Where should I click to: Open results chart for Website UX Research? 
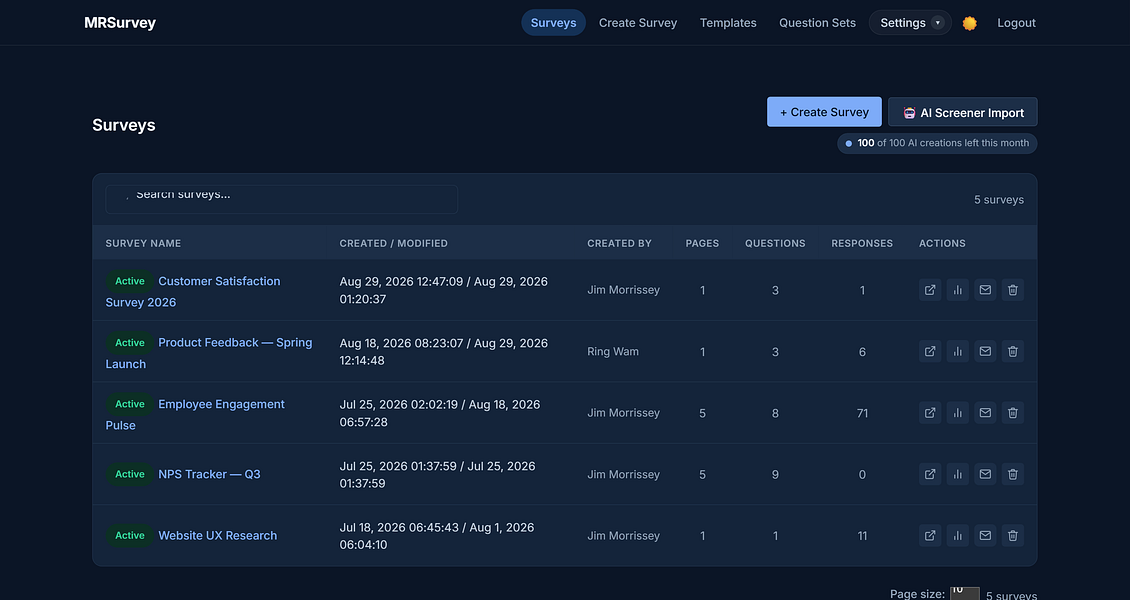point(958,535)
